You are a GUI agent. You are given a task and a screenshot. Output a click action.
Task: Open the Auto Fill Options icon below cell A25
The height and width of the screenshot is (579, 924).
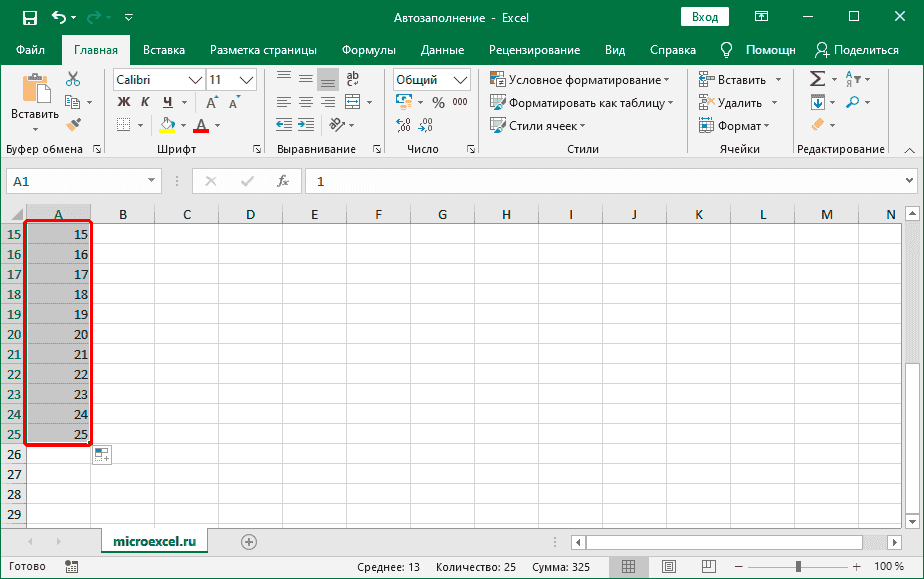[101, 456]
